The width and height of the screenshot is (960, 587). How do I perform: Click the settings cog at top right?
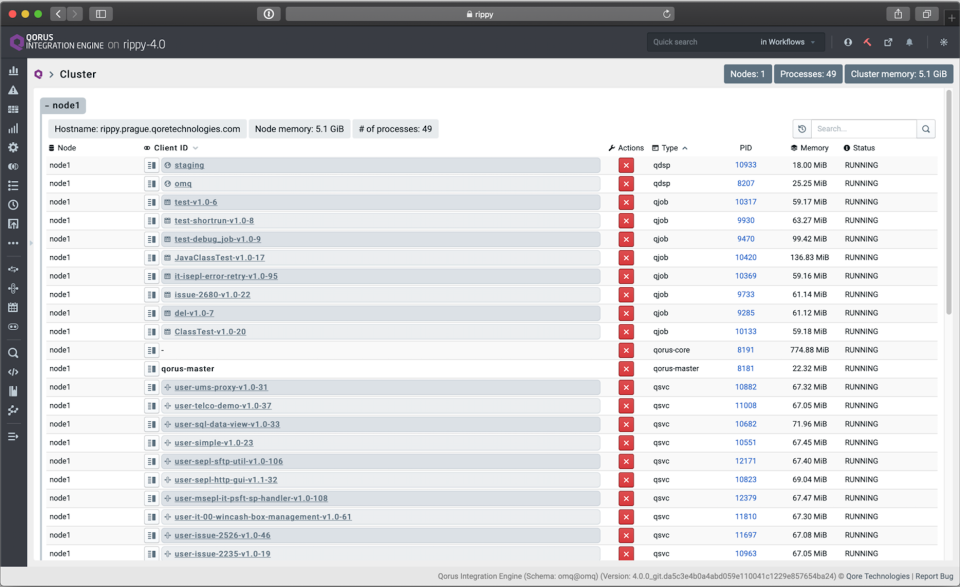tap(943, 42)
